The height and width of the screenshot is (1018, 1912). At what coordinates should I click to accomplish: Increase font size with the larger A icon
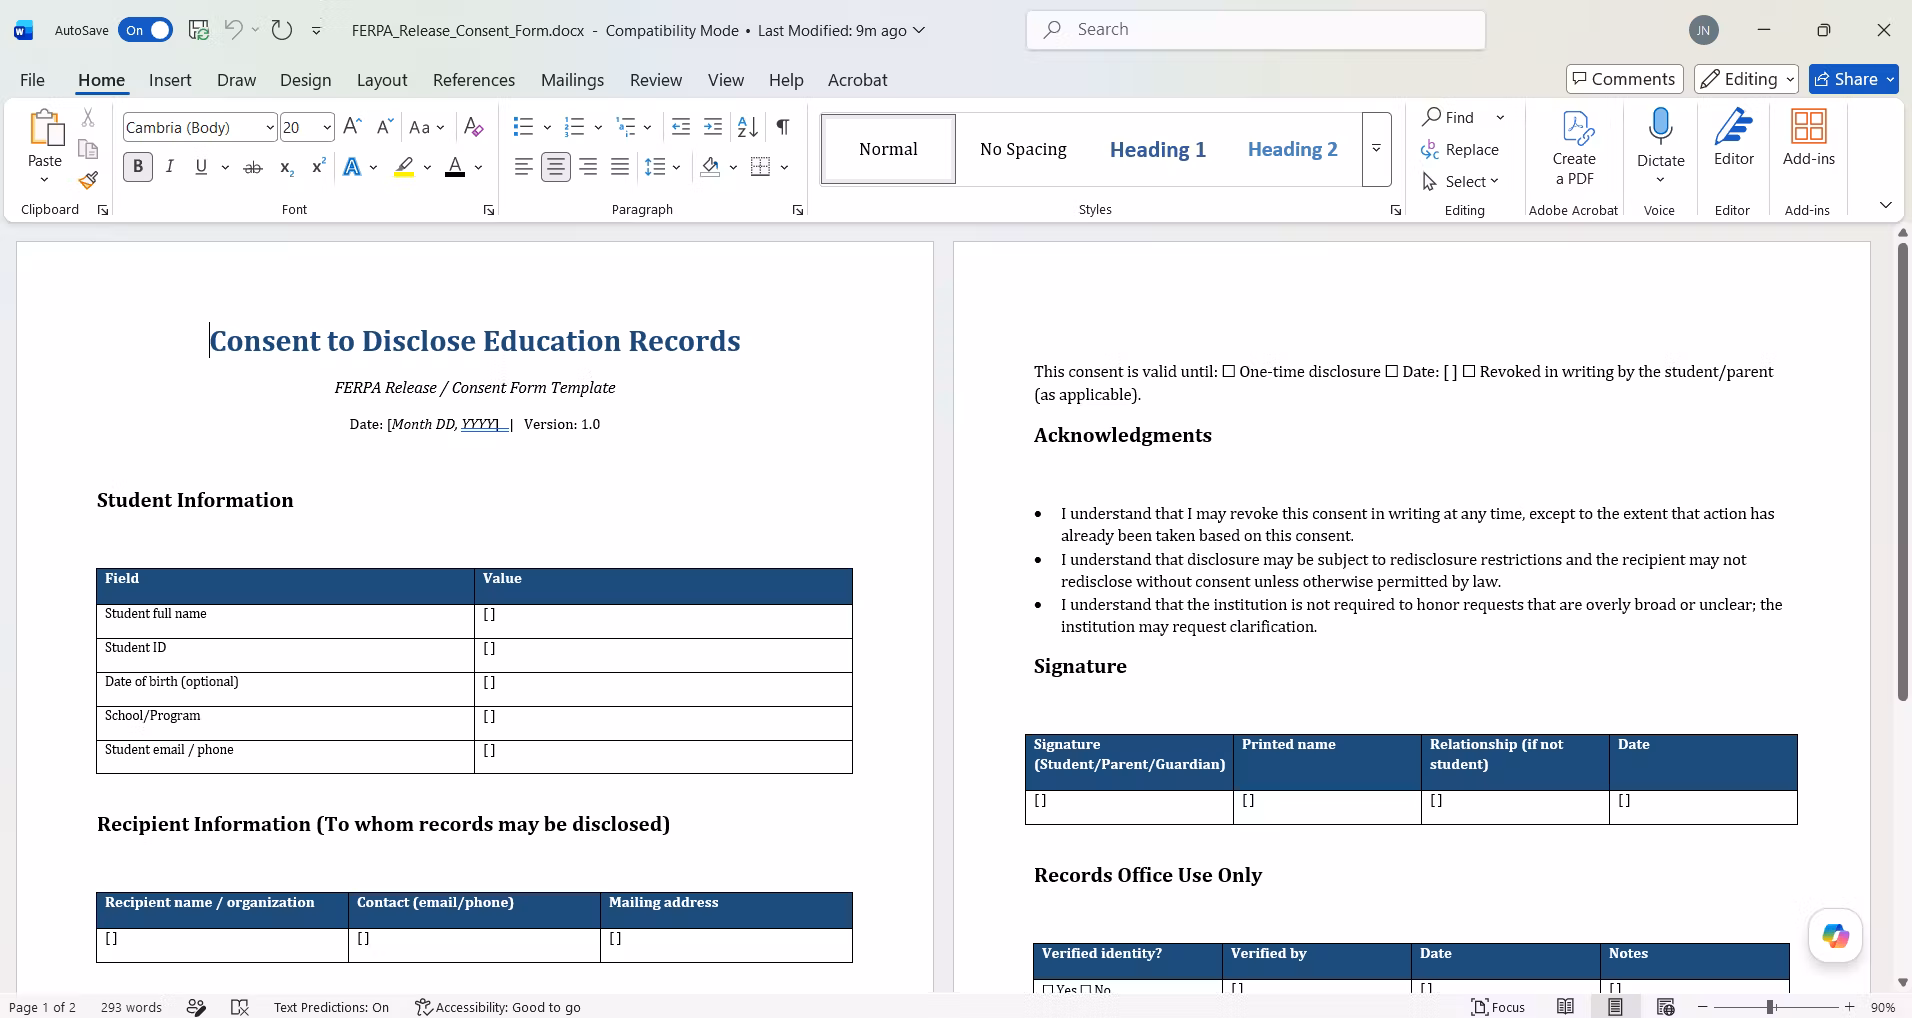(352, 127)
